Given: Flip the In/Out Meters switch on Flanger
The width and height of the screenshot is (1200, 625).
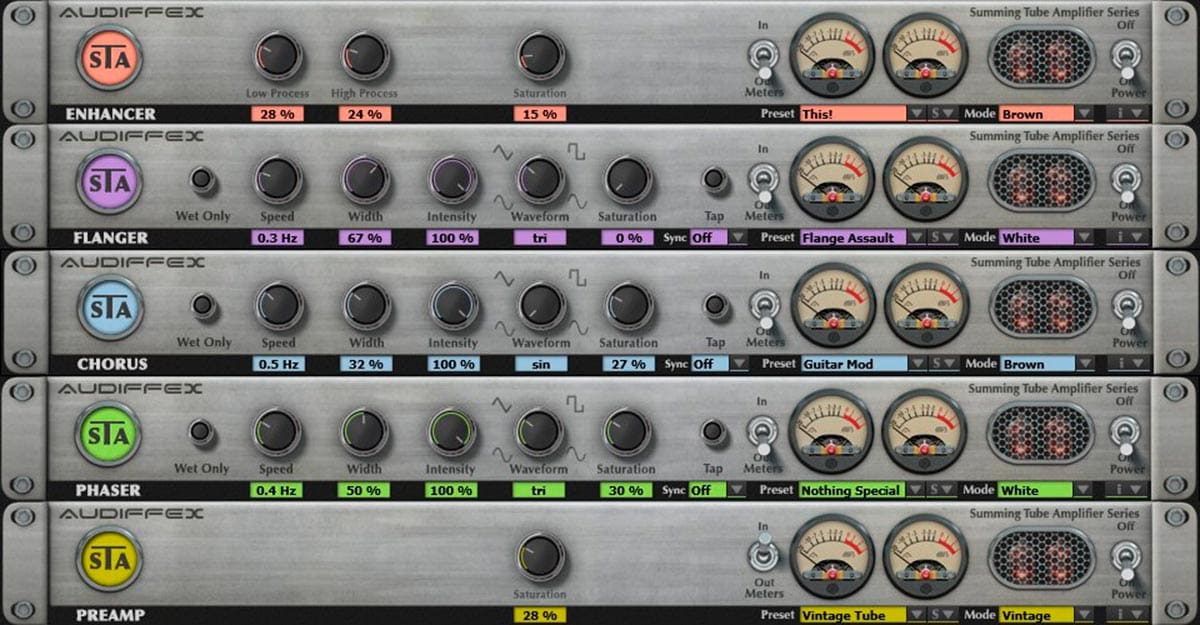Looking at the screenshot, I should point(764,183).
